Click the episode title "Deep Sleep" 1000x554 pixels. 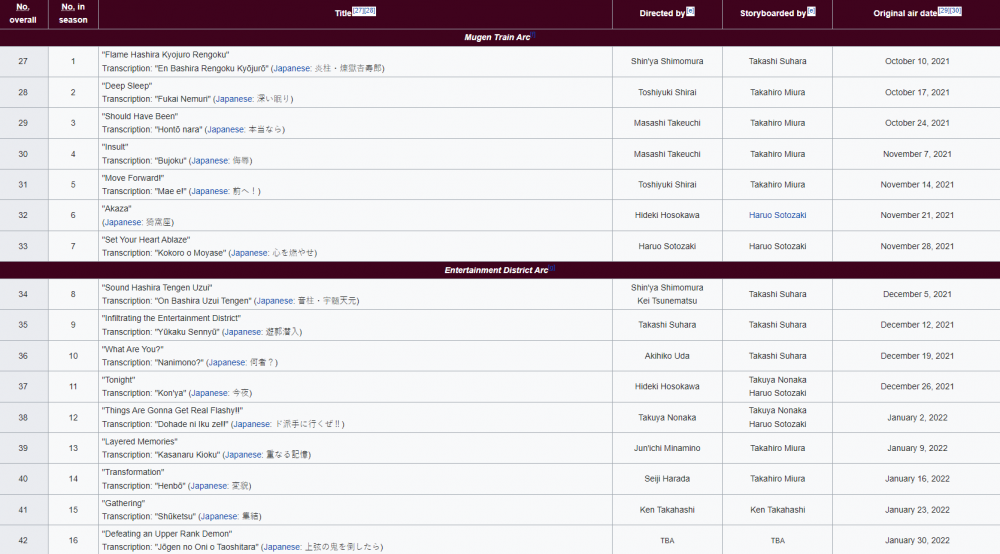pyautogui.click(x=127, y=86)
